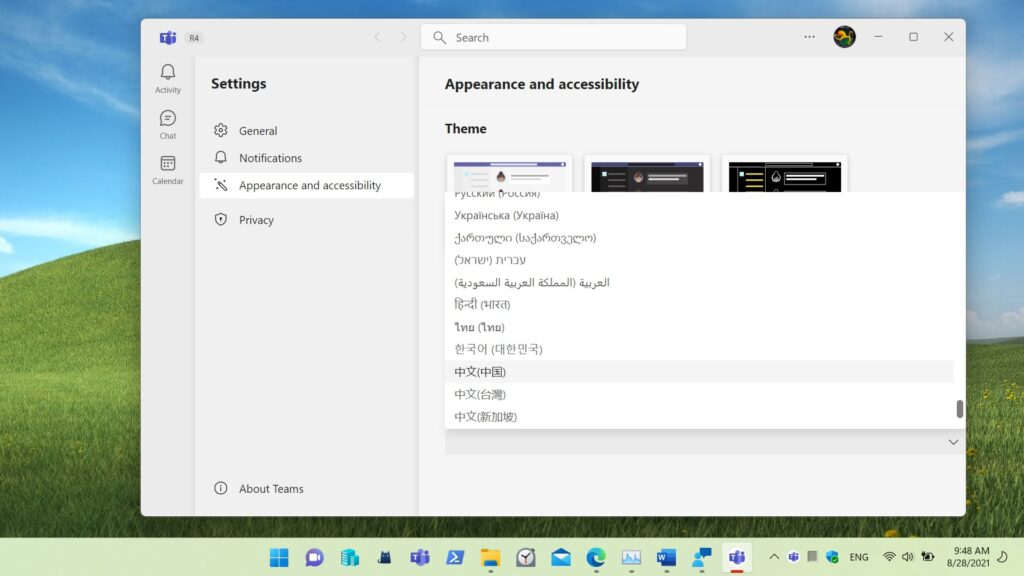Open the three-dot more options menu

tap(809, 37)
